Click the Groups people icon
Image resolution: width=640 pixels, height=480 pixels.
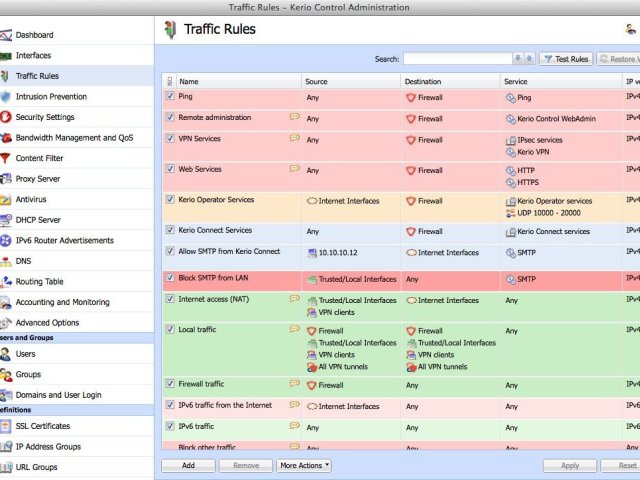[x=6, y=374]
